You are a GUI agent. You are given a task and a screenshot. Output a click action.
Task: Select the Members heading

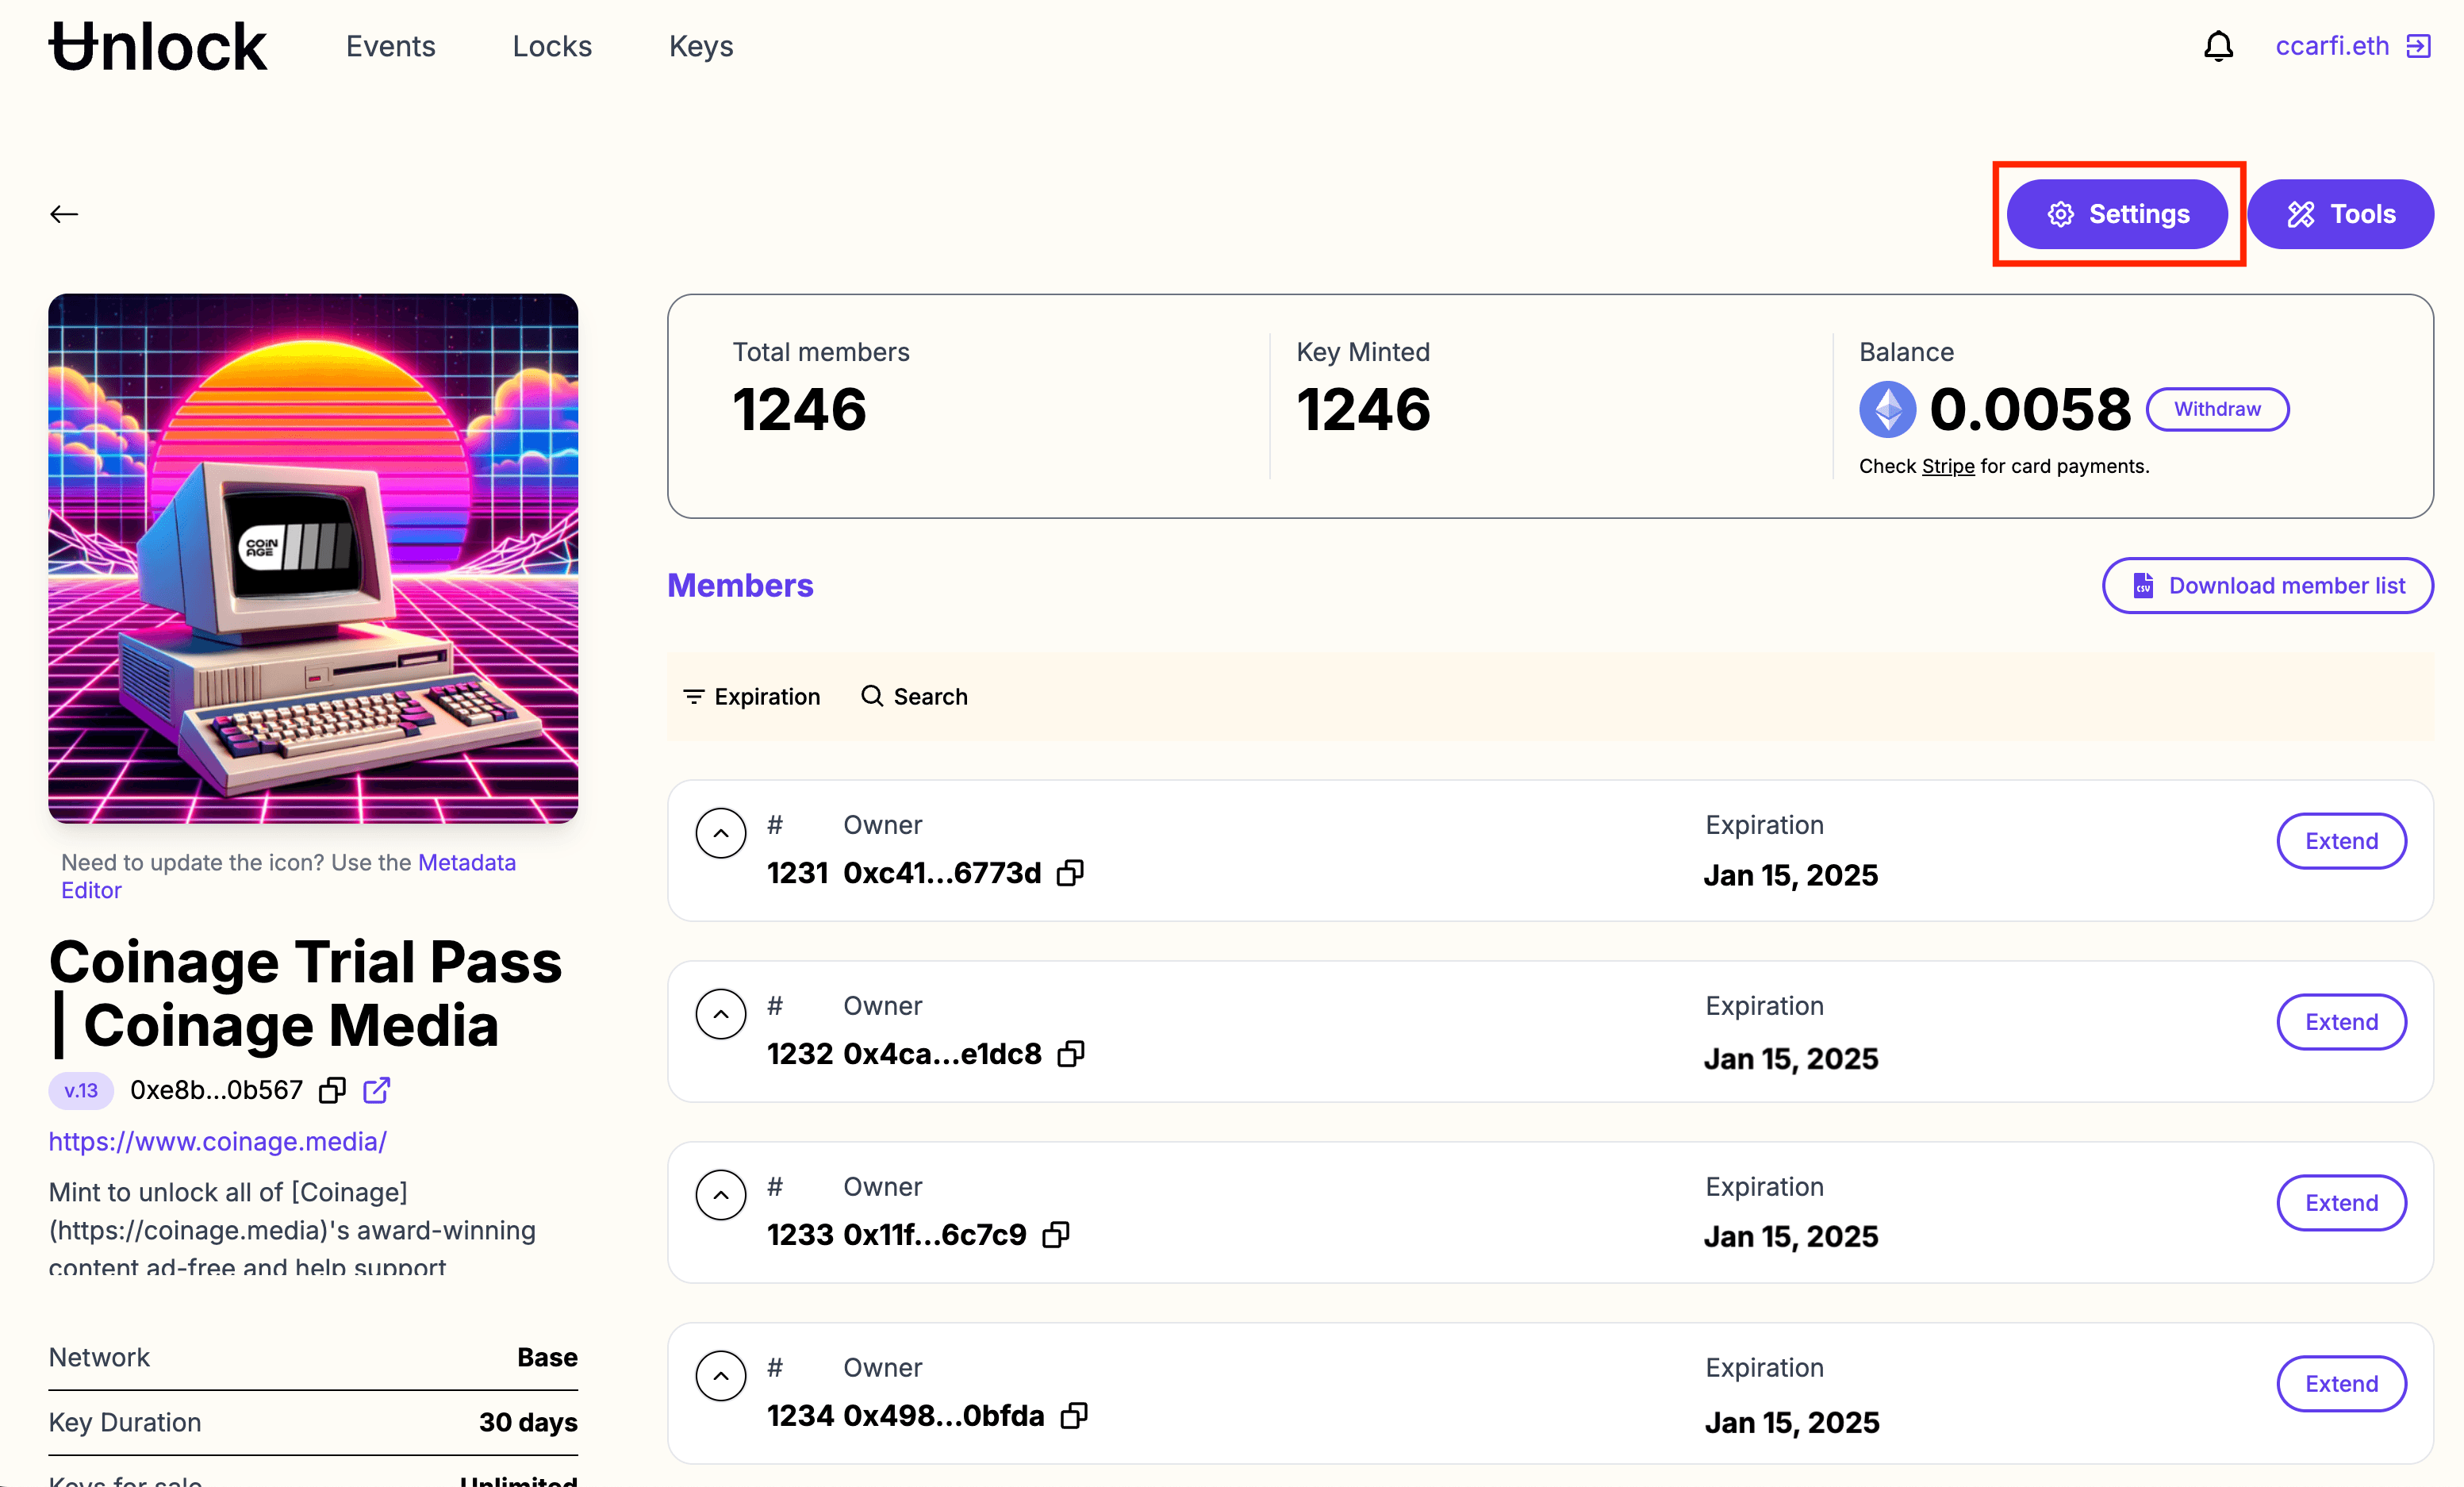pos(740,586)
